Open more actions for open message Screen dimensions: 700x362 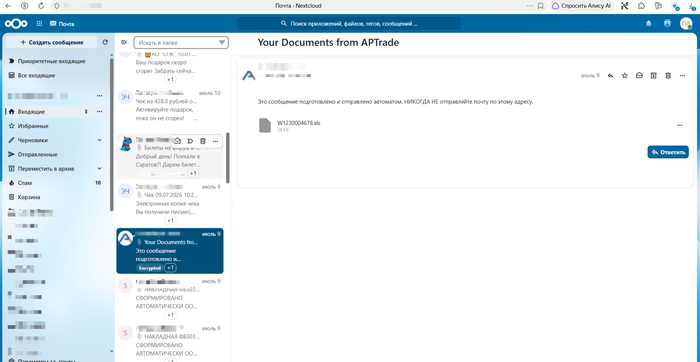pos(682,75)
